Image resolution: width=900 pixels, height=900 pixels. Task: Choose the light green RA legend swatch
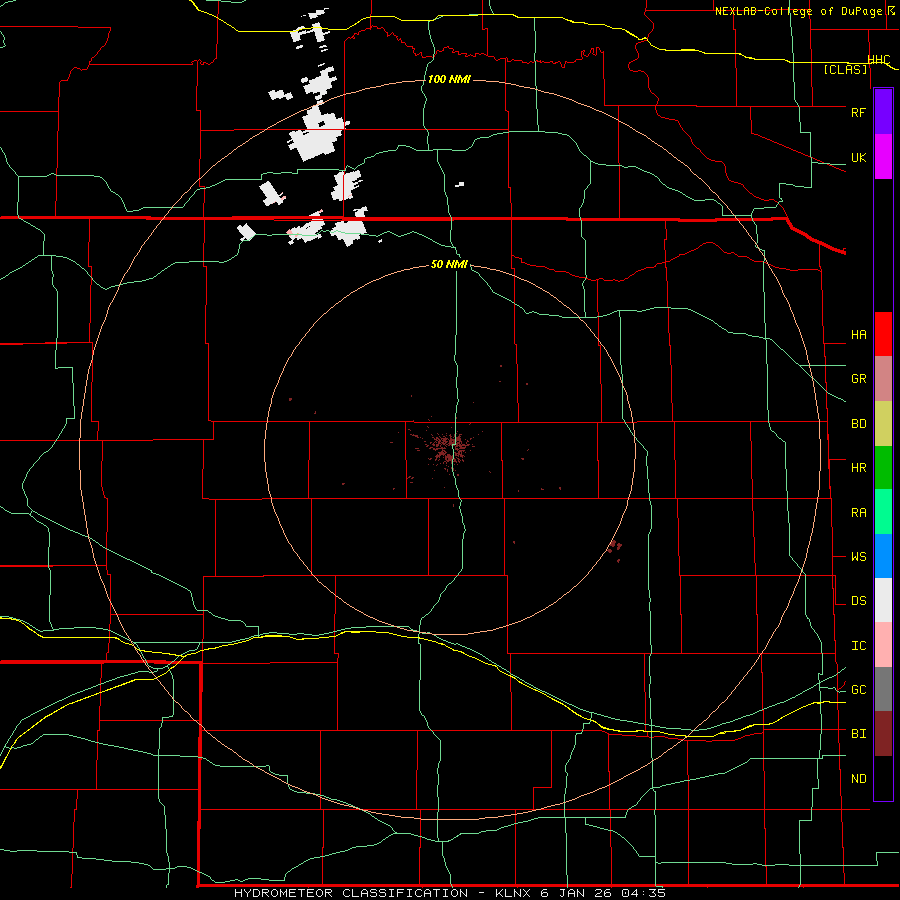click(883, 512)
